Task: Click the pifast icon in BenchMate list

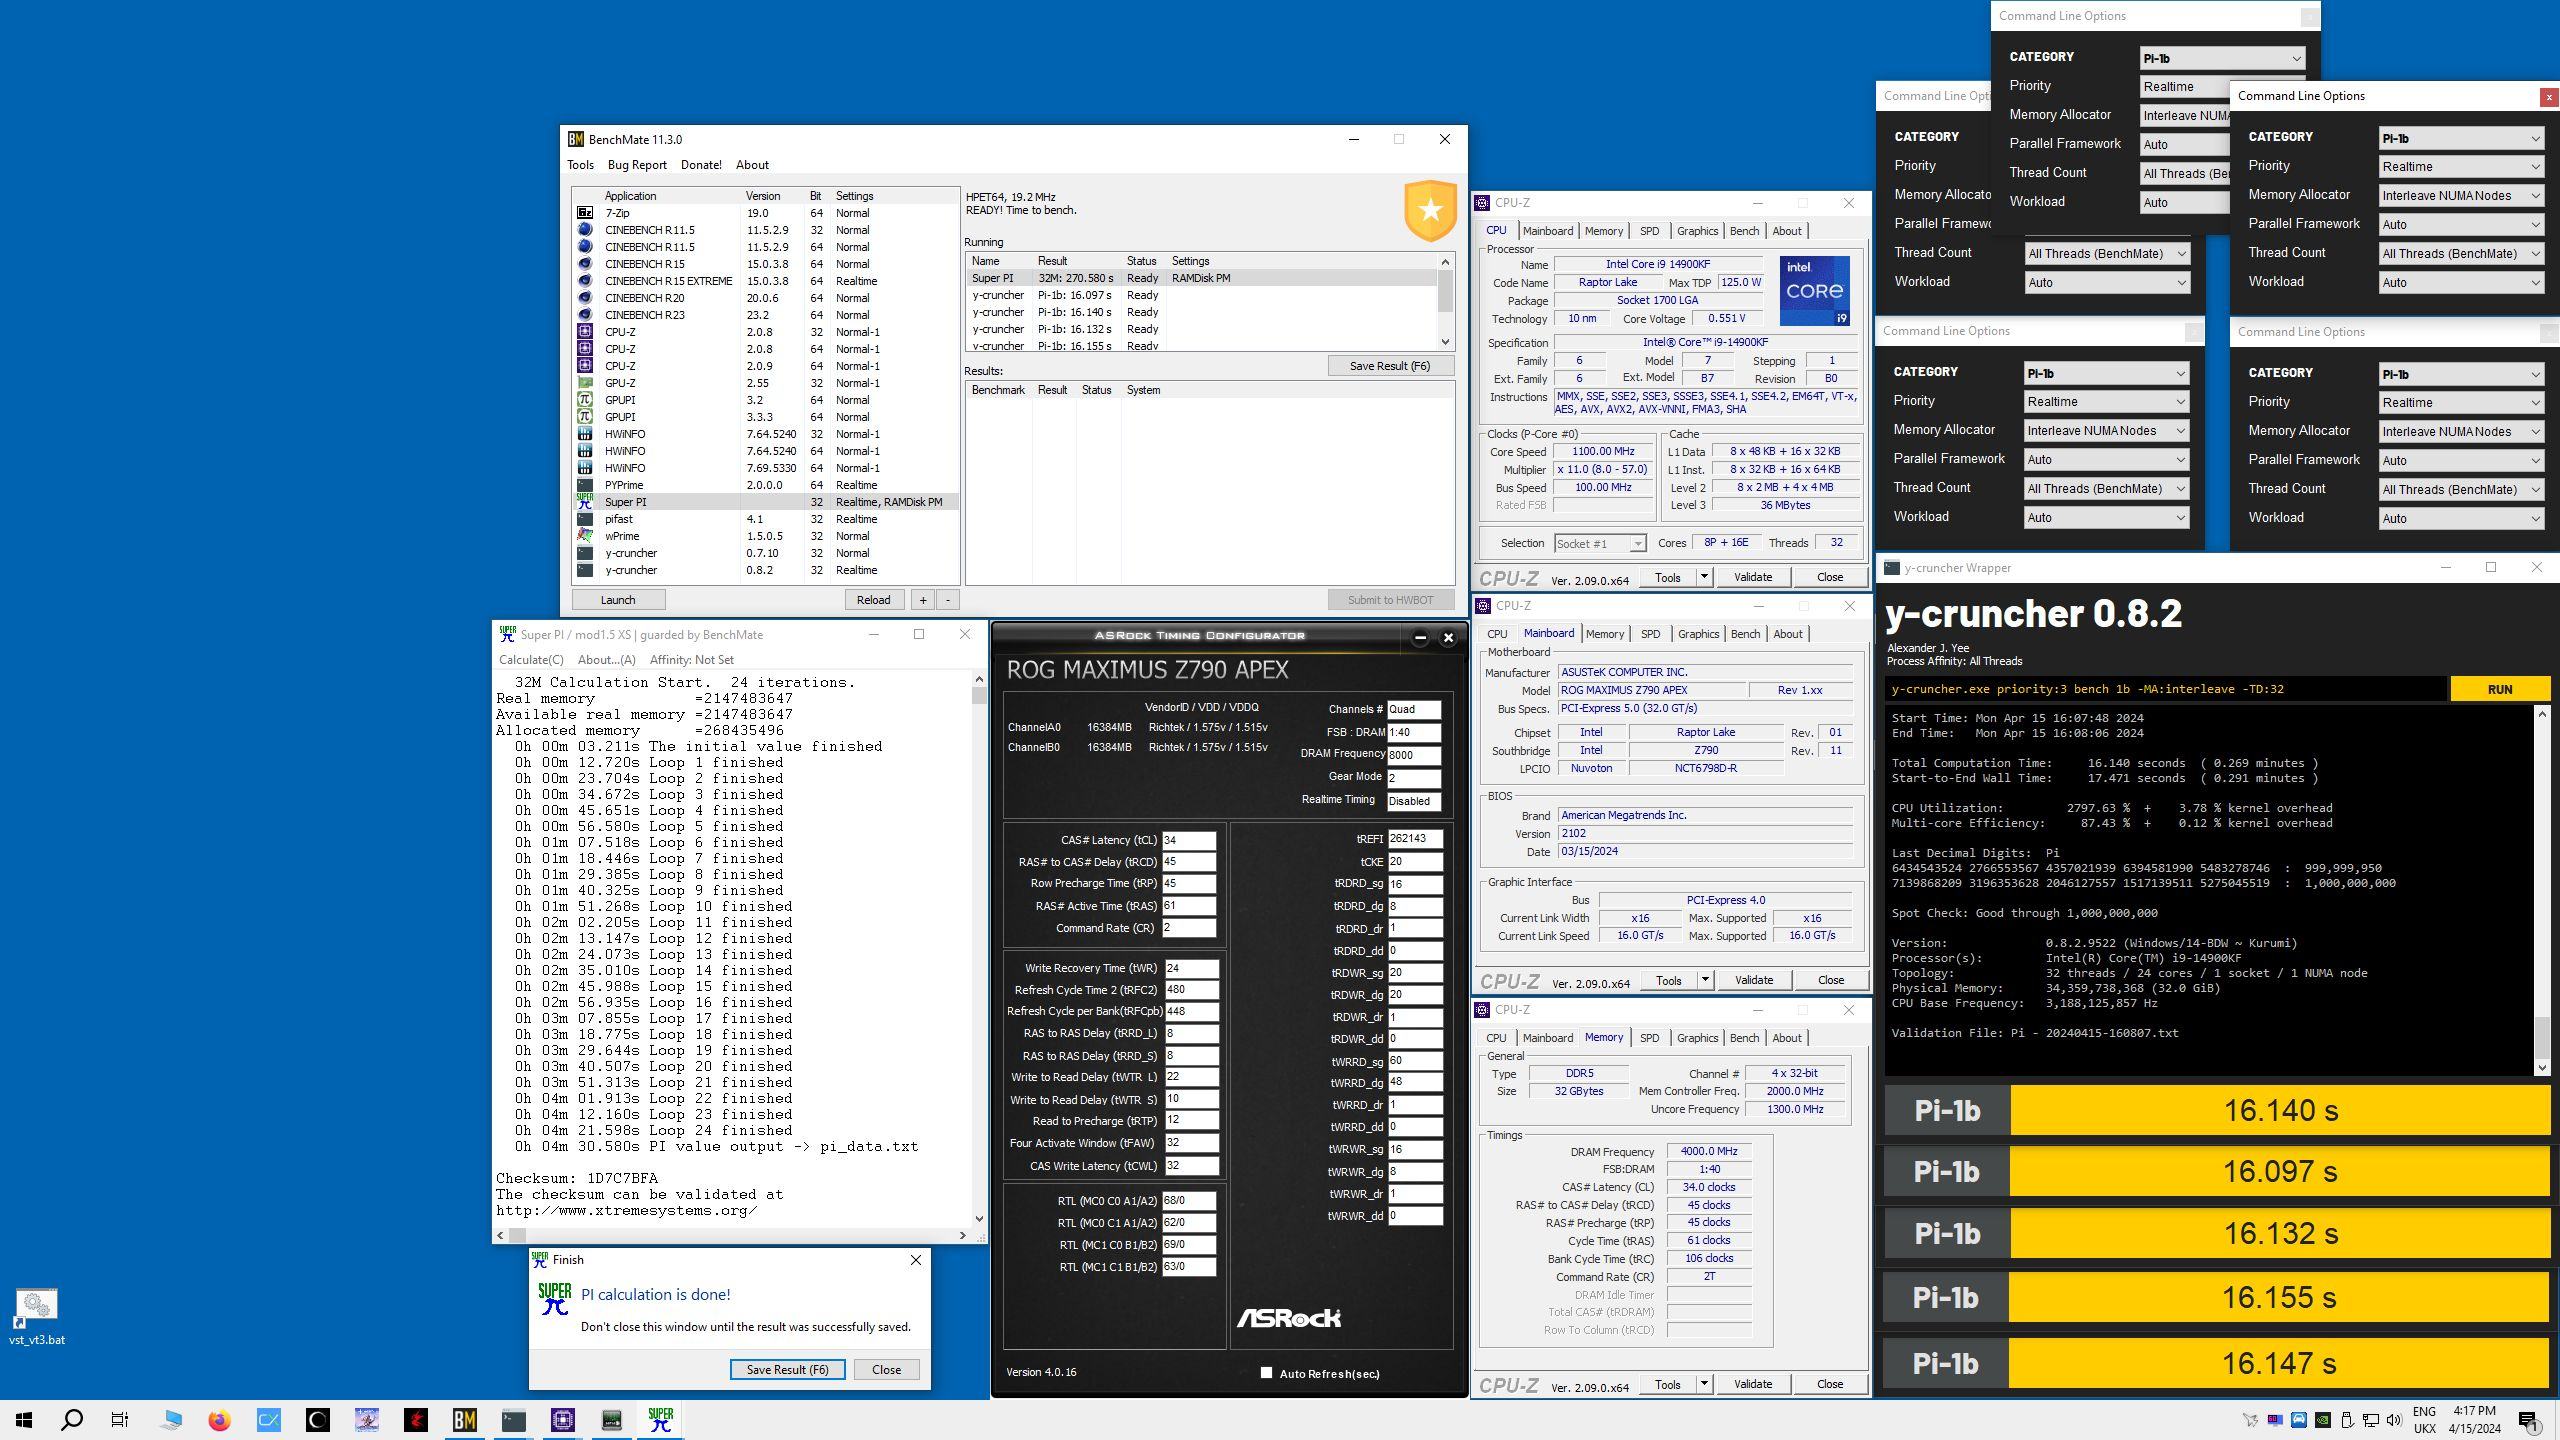Action: [x=585, y=519]
